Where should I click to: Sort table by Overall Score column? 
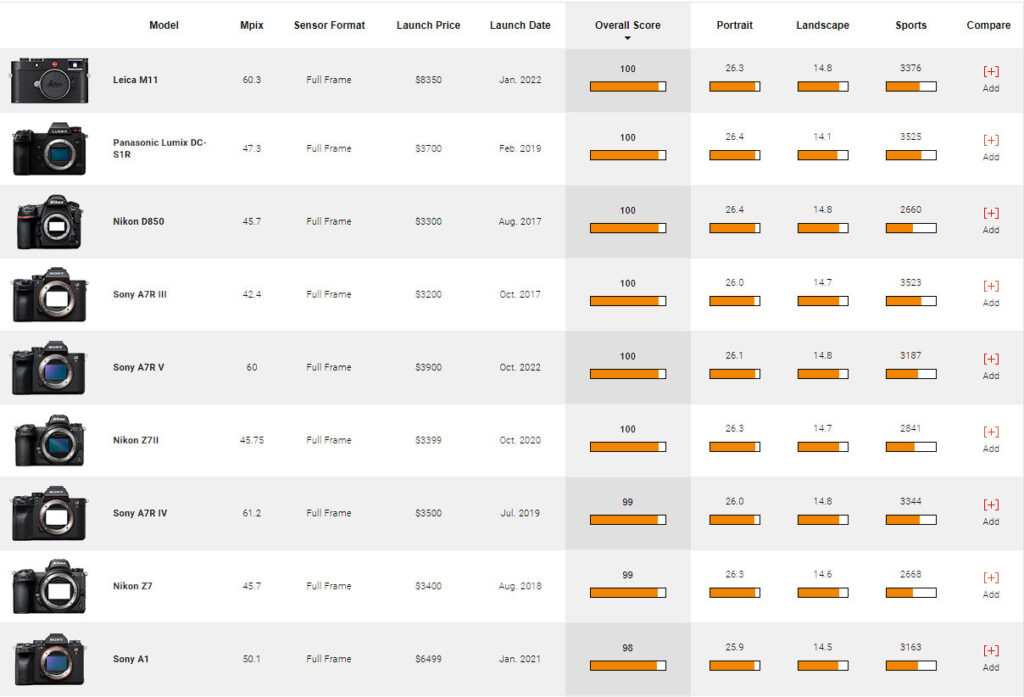[628, 25]
